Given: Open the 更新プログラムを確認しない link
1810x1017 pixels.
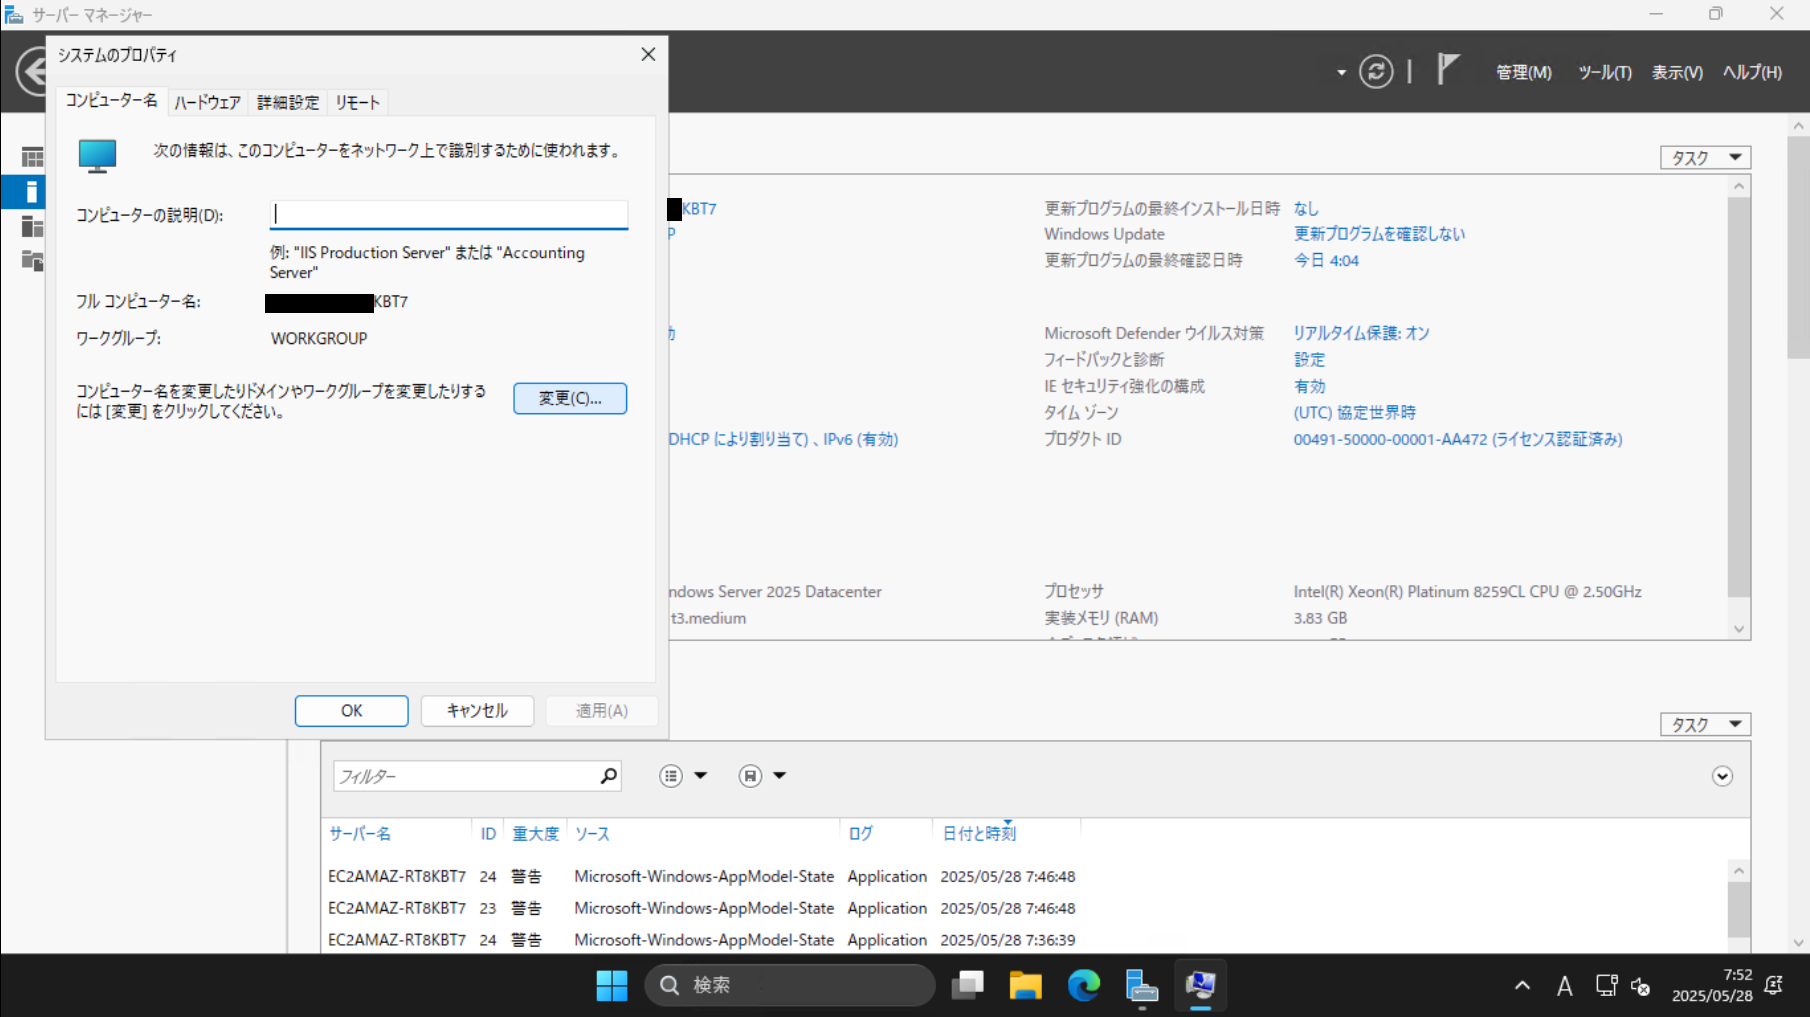Looking at the screenshot, I should (x=1379, y=233).
